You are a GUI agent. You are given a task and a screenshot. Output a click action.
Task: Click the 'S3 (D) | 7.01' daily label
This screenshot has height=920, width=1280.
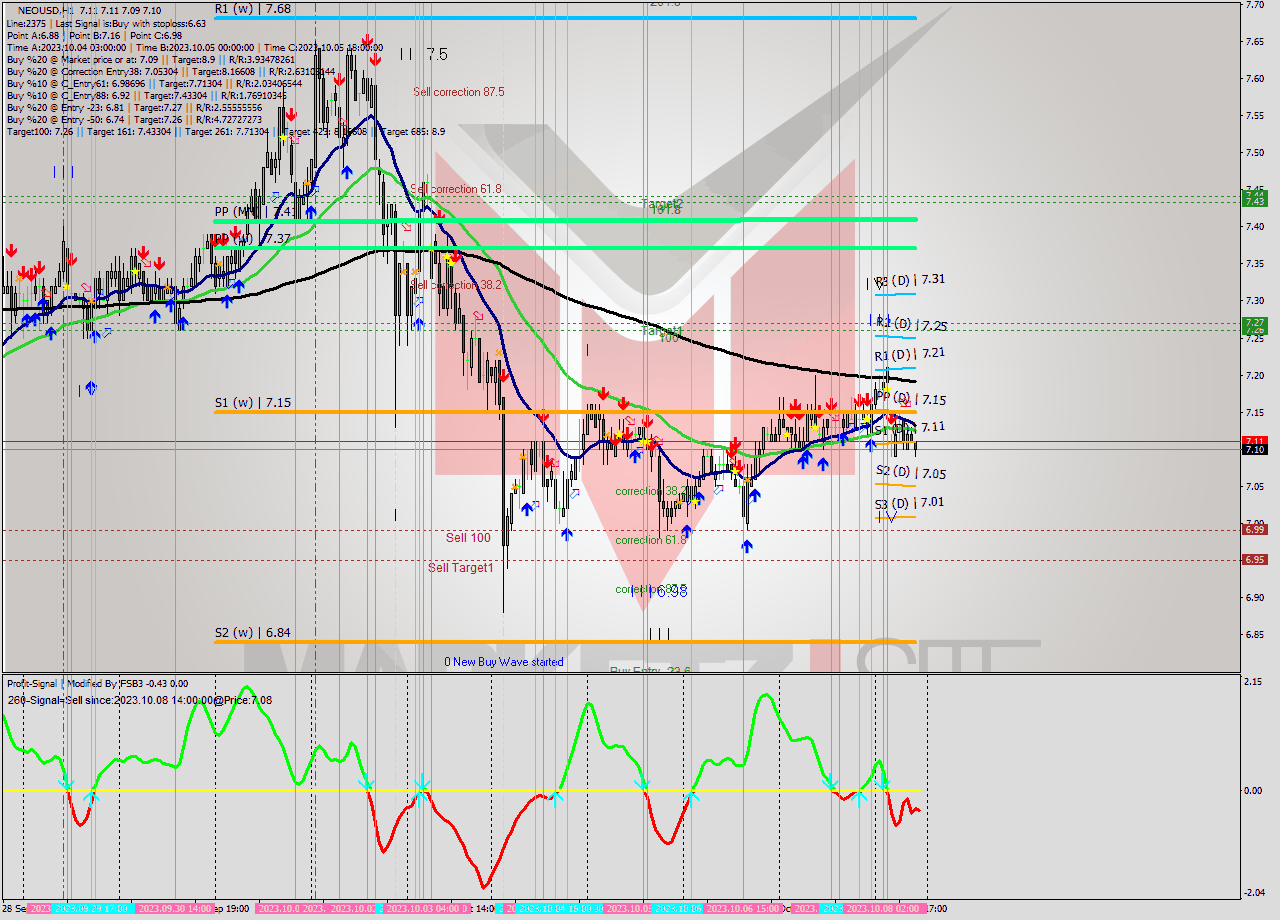click(x=910, y=503)
